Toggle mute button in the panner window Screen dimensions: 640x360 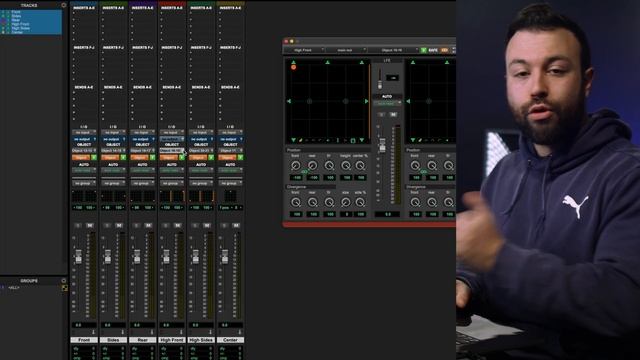click(393, 115)
